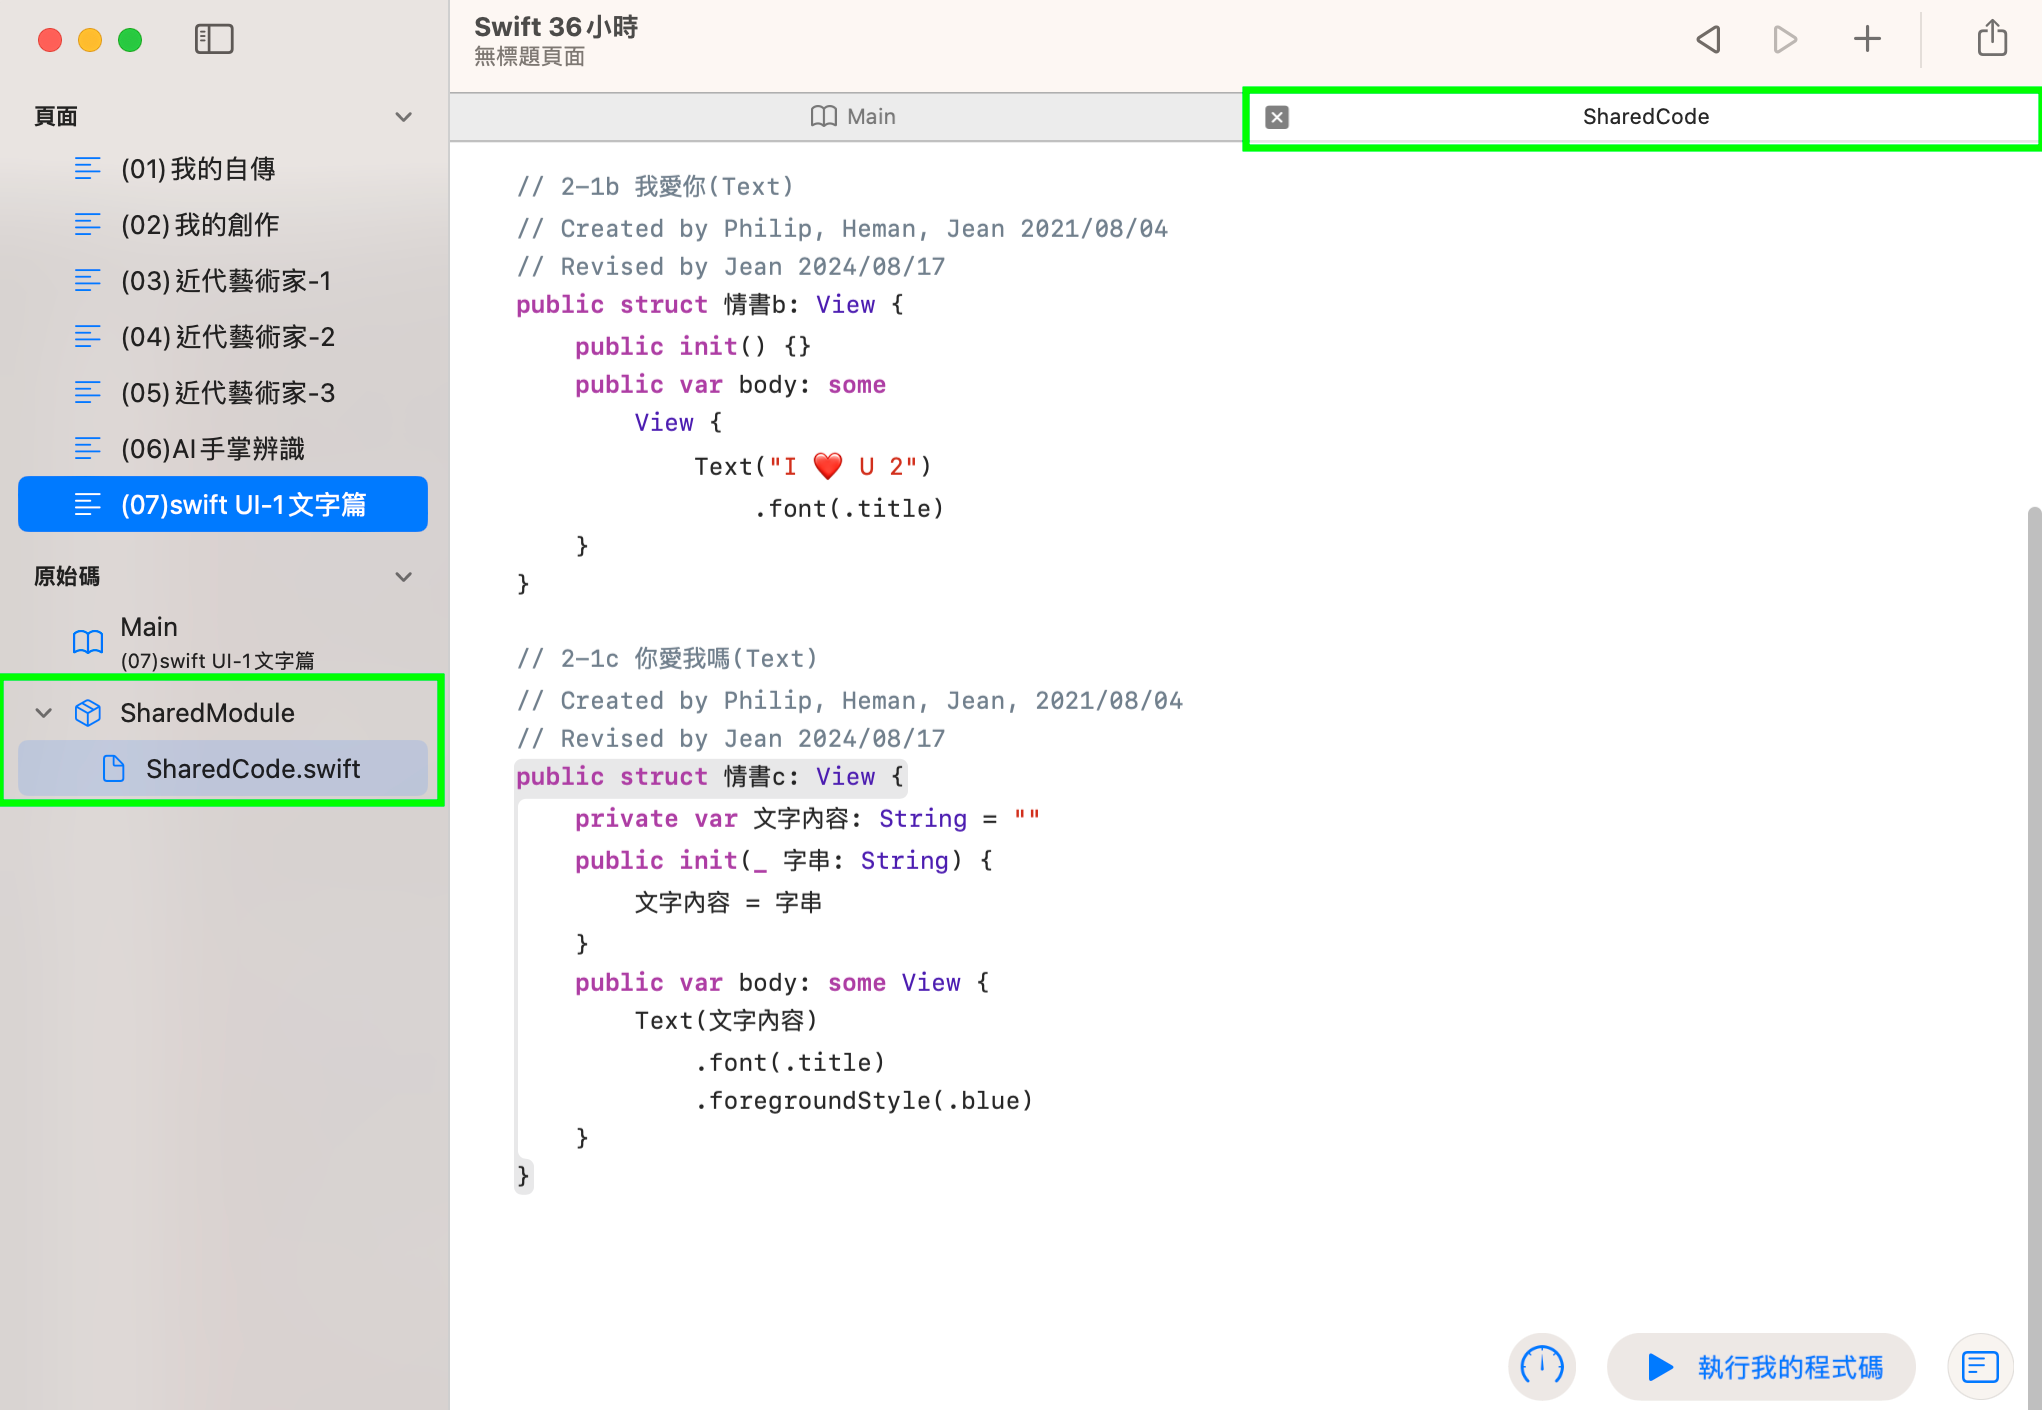This screenshot has height=1410, width=2042.
Task: Go to previous page arrow
Action: 1708,40
